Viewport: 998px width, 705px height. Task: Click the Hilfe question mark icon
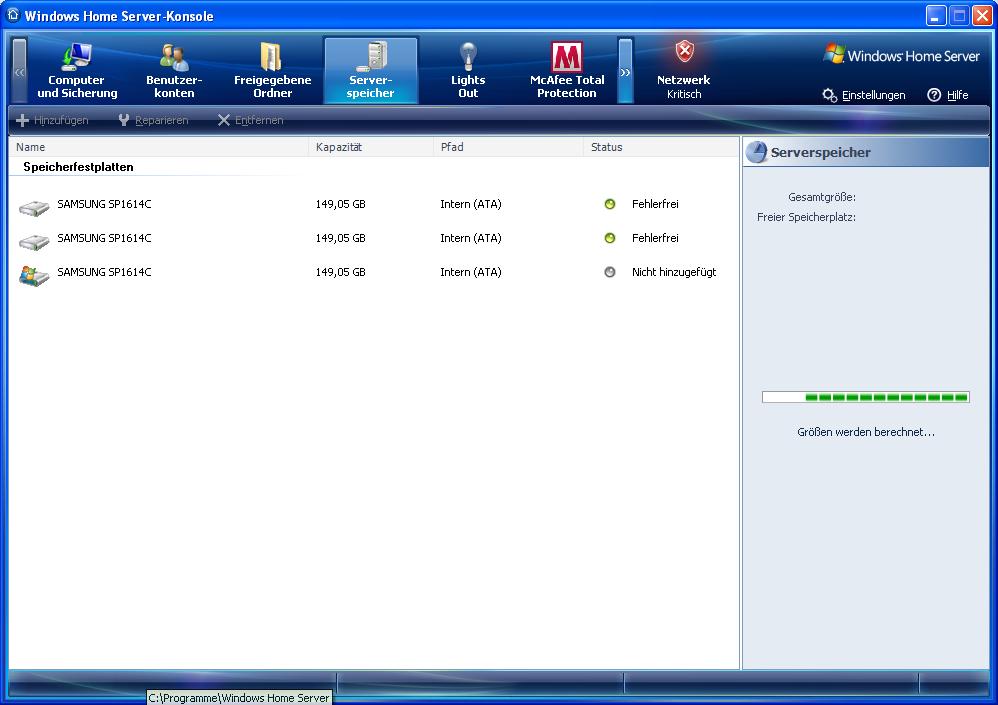pos(934,95)
